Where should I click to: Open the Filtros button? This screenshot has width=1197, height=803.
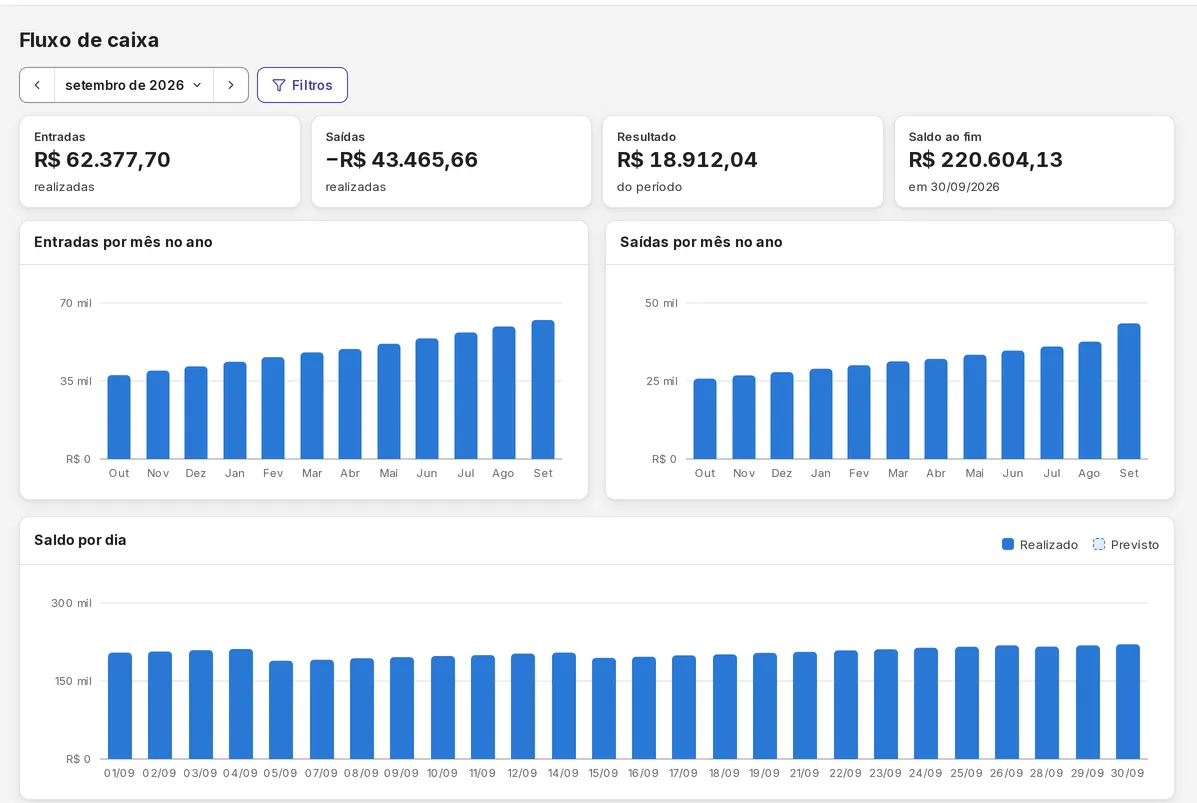[x=302, y=85]
